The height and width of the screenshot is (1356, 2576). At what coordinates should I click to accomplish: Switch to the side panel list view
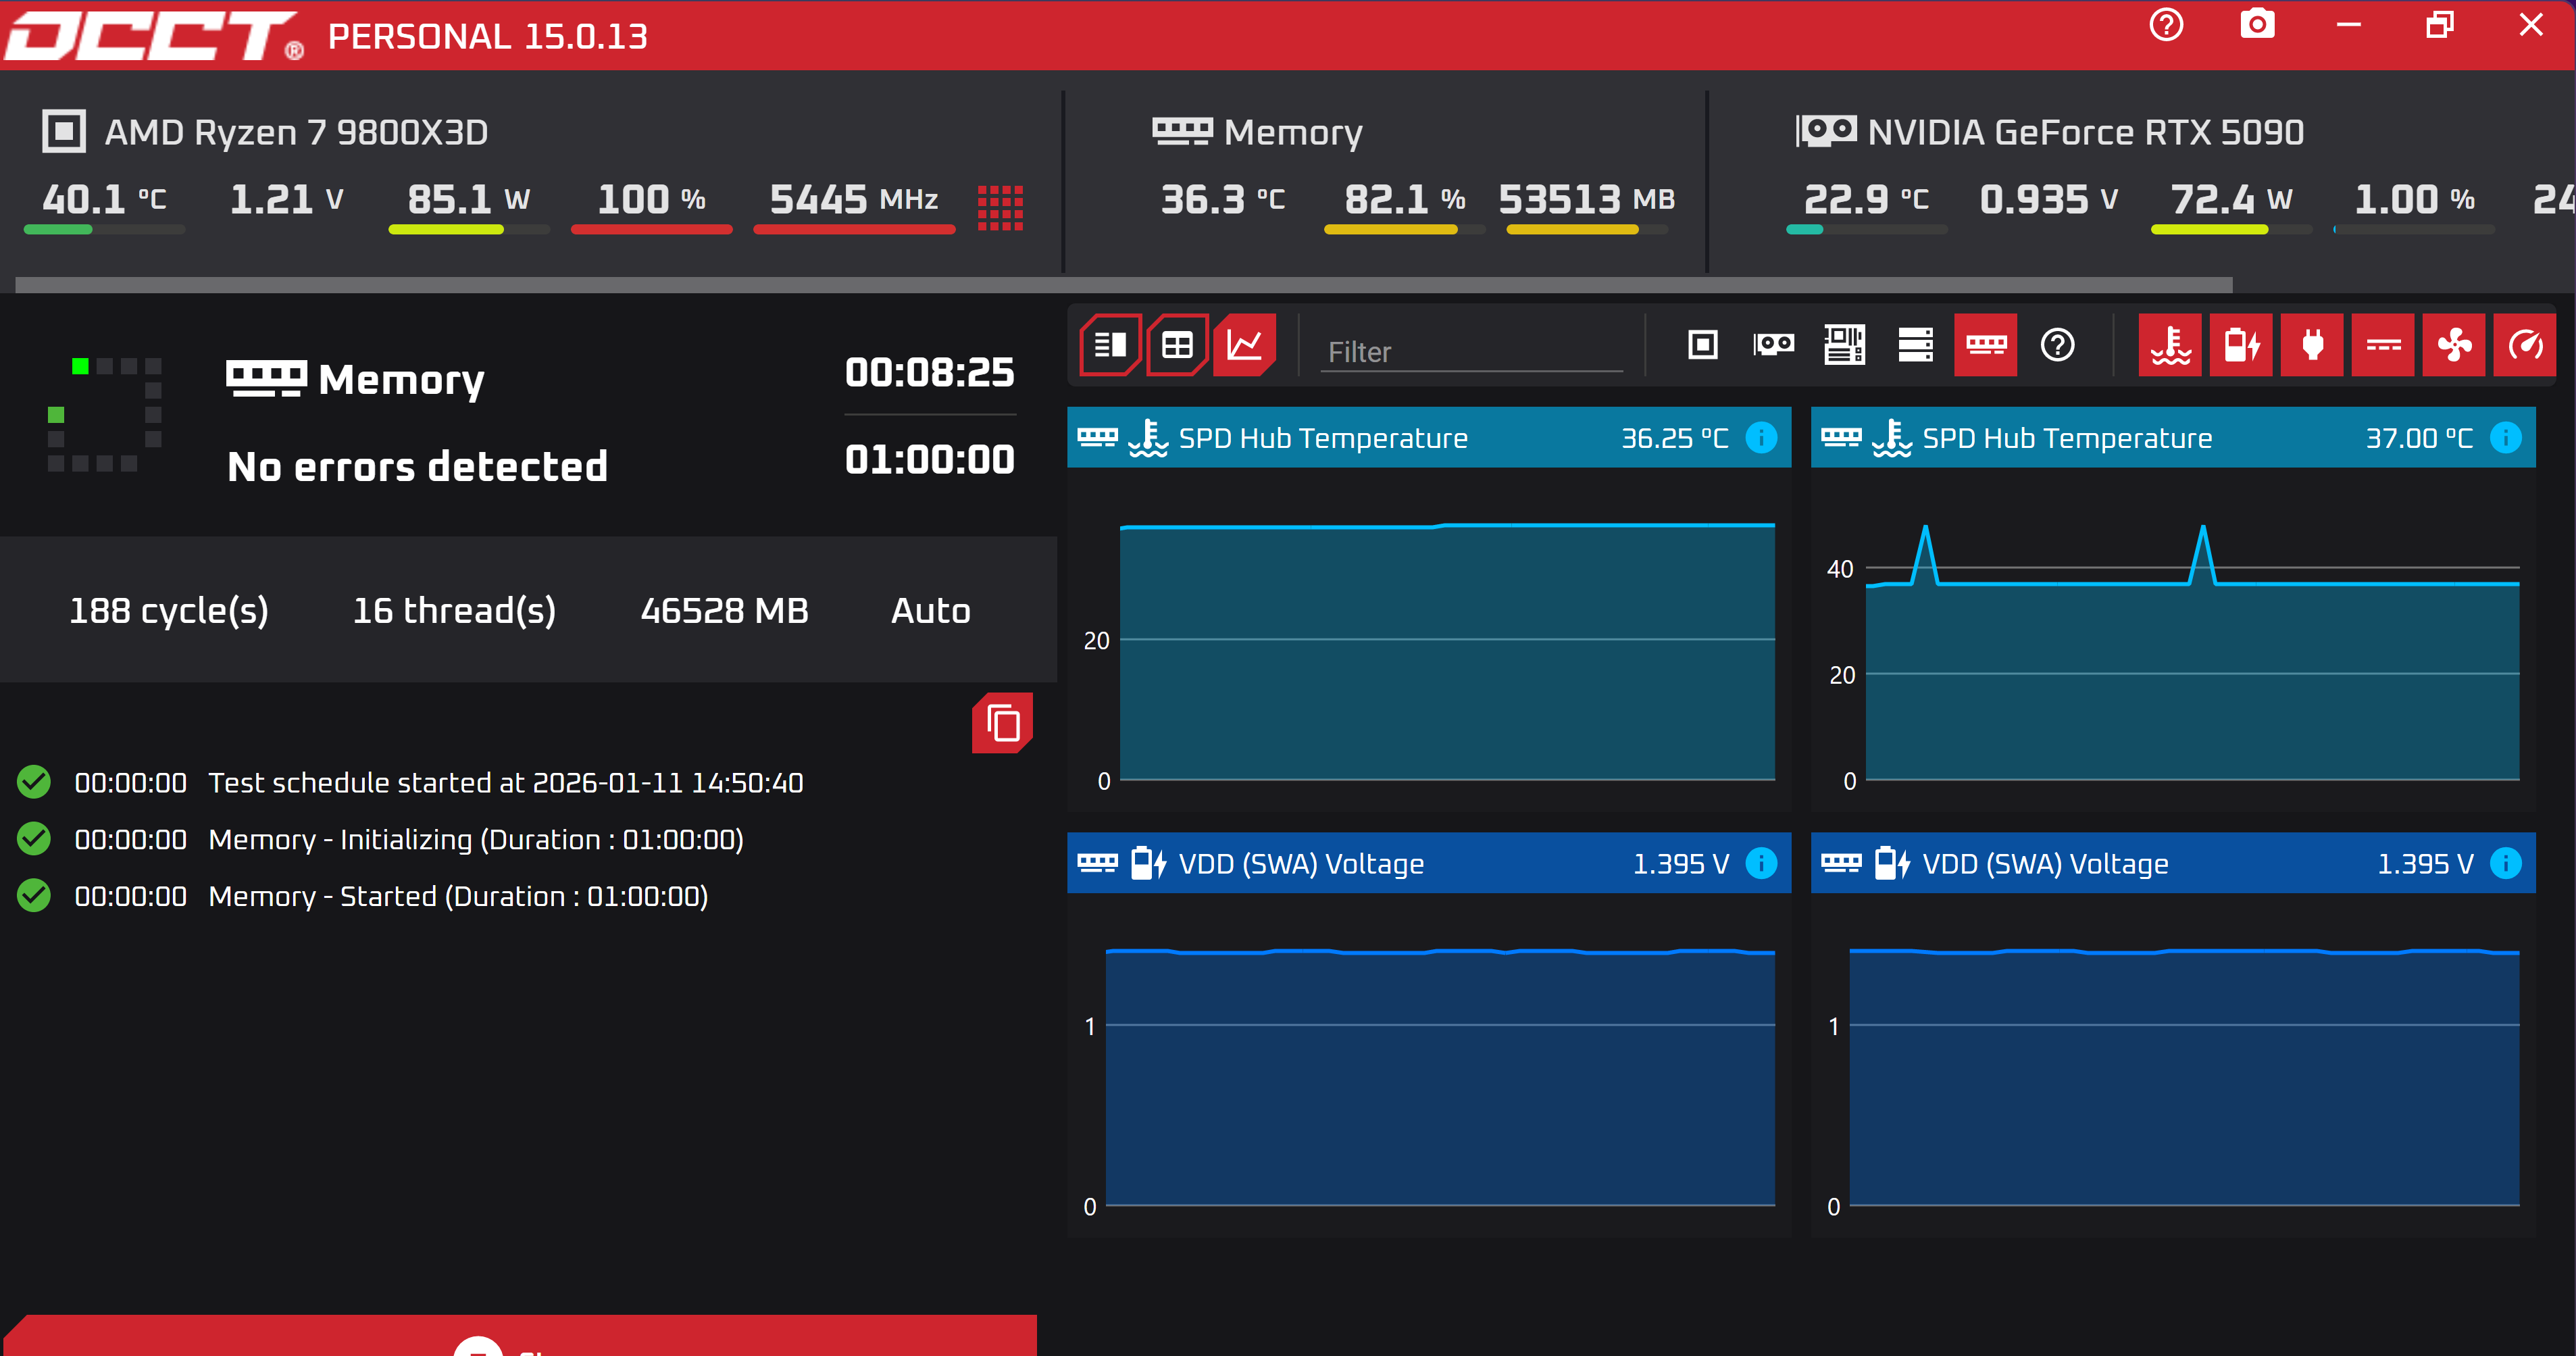(x=1110, y=345)
